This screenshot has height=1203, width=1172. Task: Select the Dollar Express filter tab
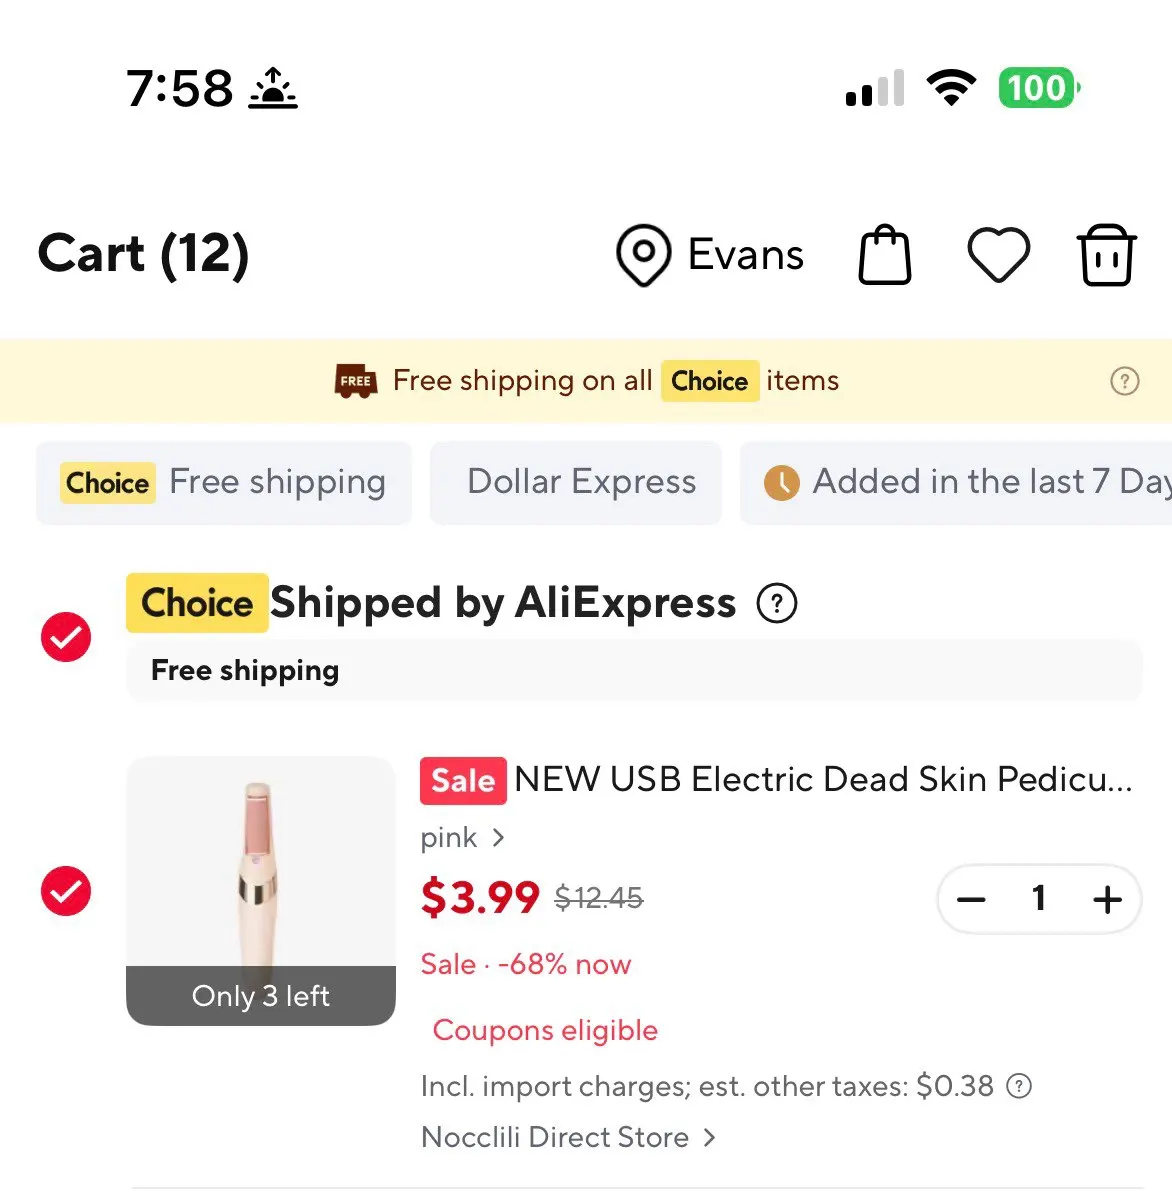click(576, 482)
